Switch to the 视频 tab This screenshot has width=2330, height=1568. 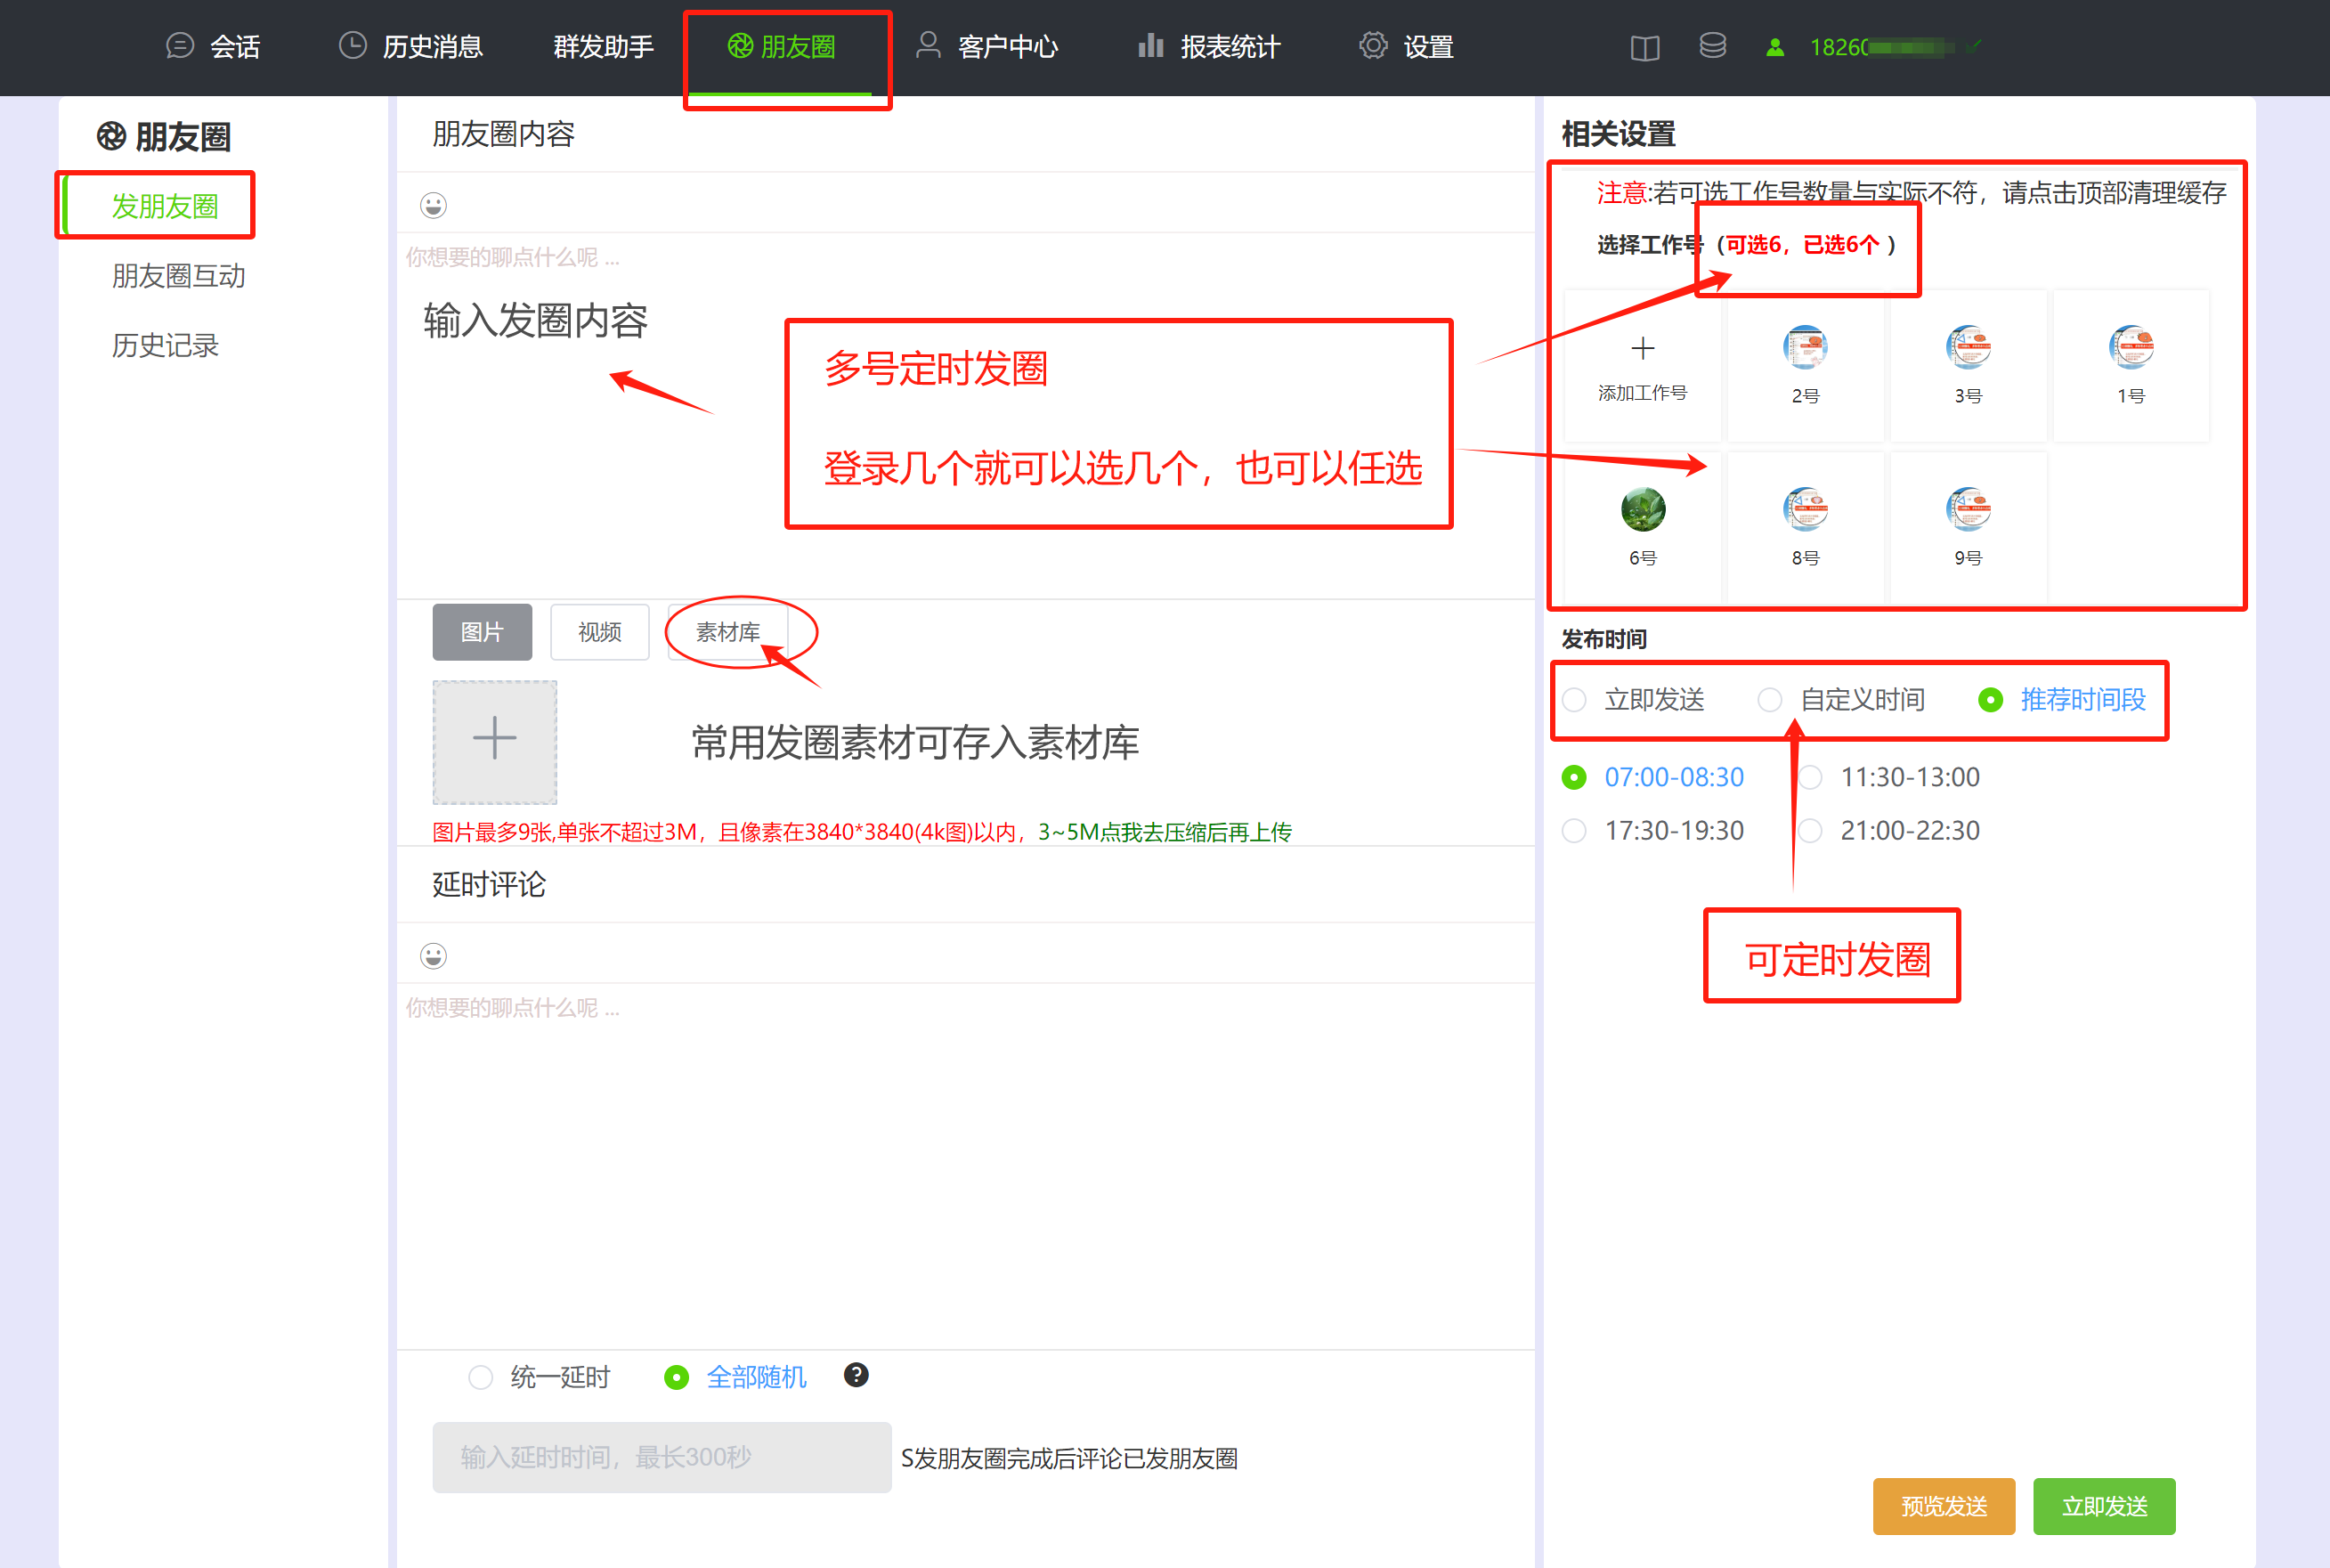click(x=599, y=632)
